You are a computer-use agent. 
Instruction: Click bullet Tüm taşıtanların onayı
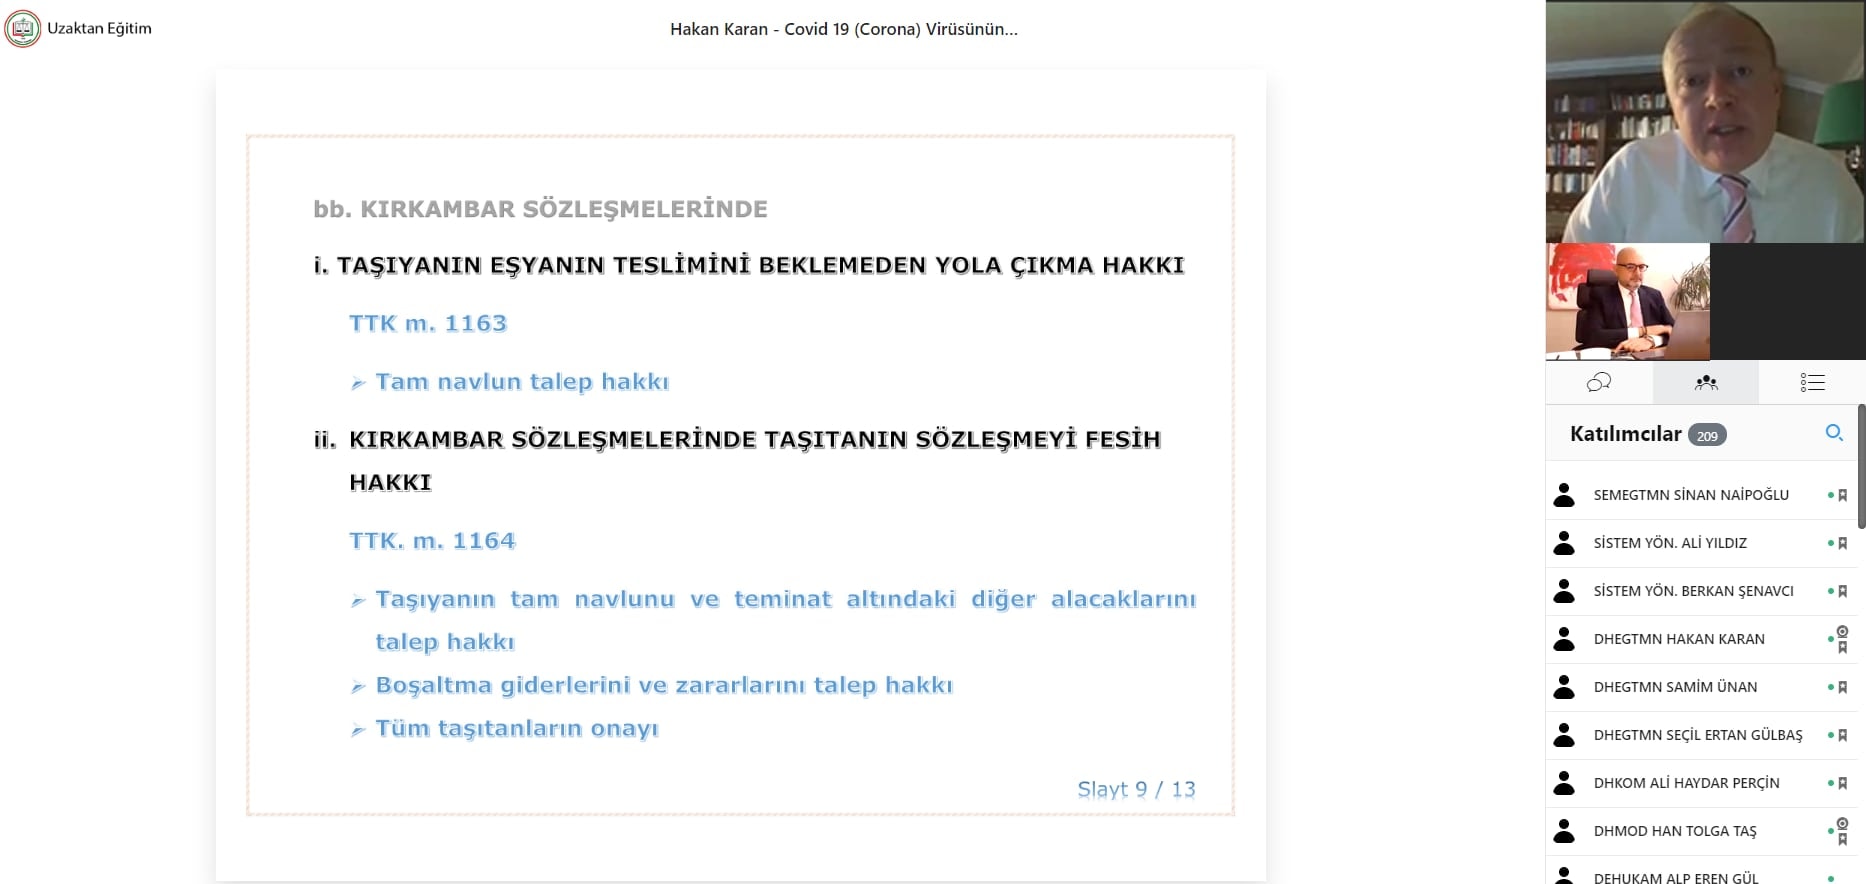point(517,728)
